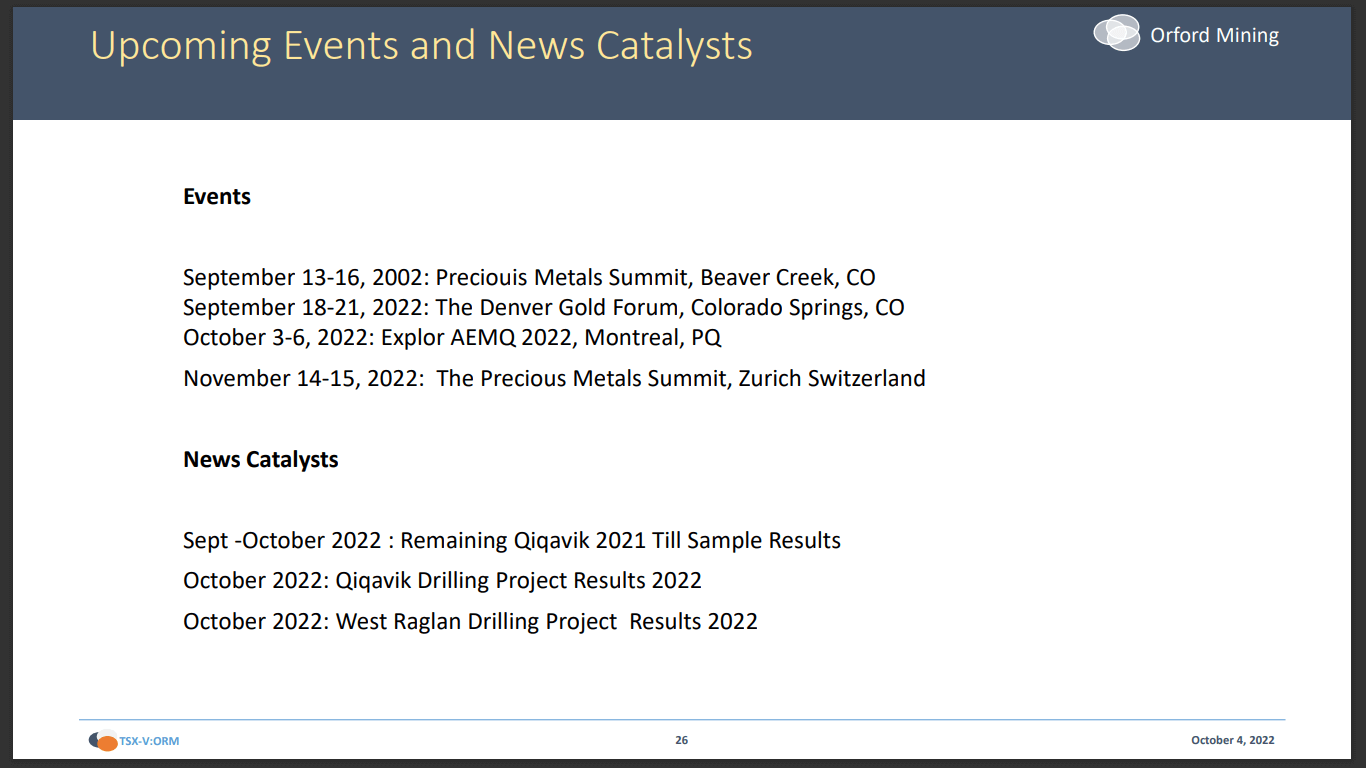Select the Qiqavik Drilling Project Results entry
This screenshot has width=1366, height=768.
[442, 580]
